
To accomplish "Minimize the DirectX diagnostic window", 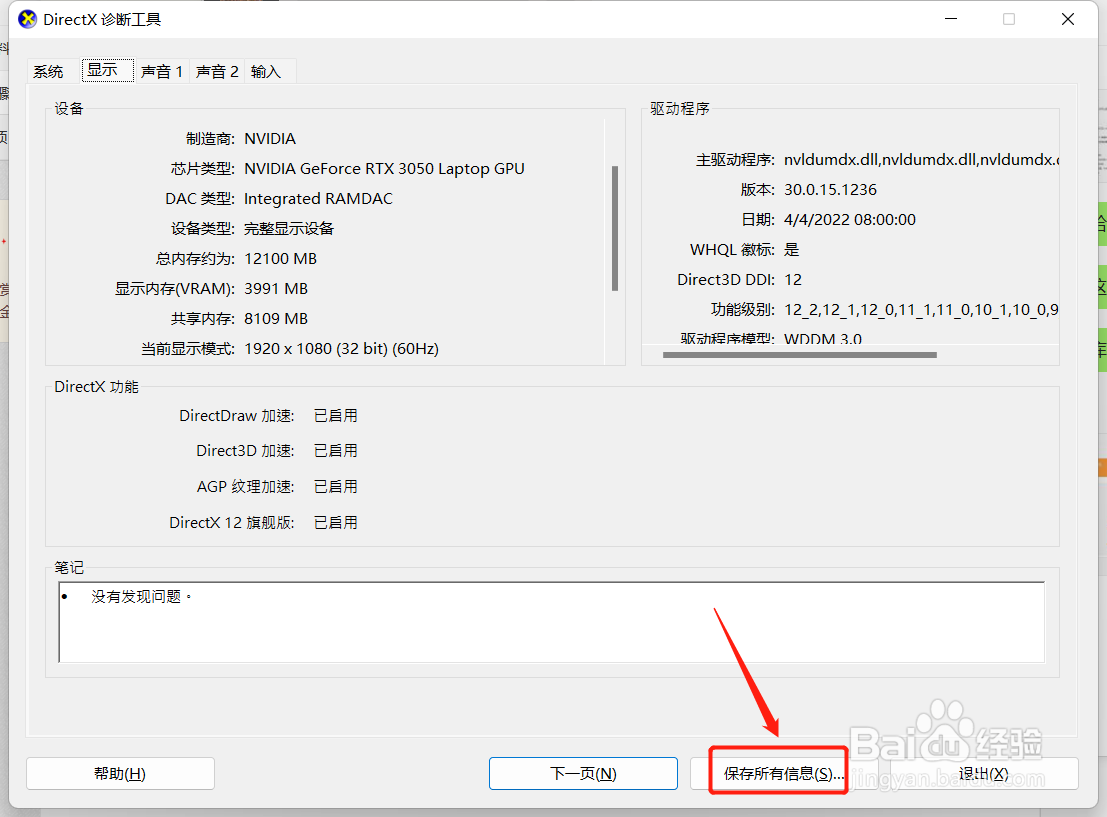I will click(x=951, y=19).
